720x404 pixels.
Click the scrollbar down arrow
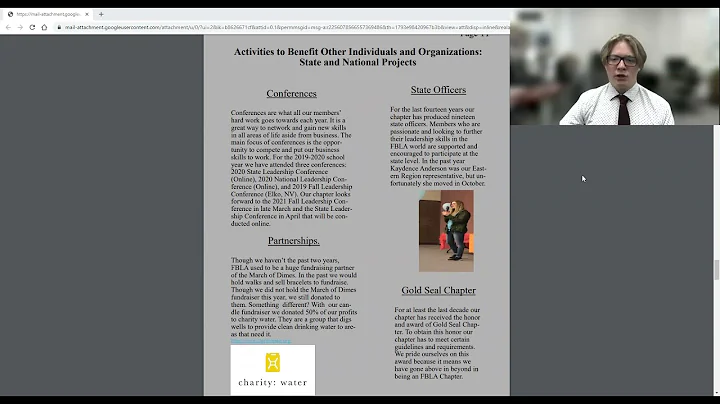coord(716,393)
